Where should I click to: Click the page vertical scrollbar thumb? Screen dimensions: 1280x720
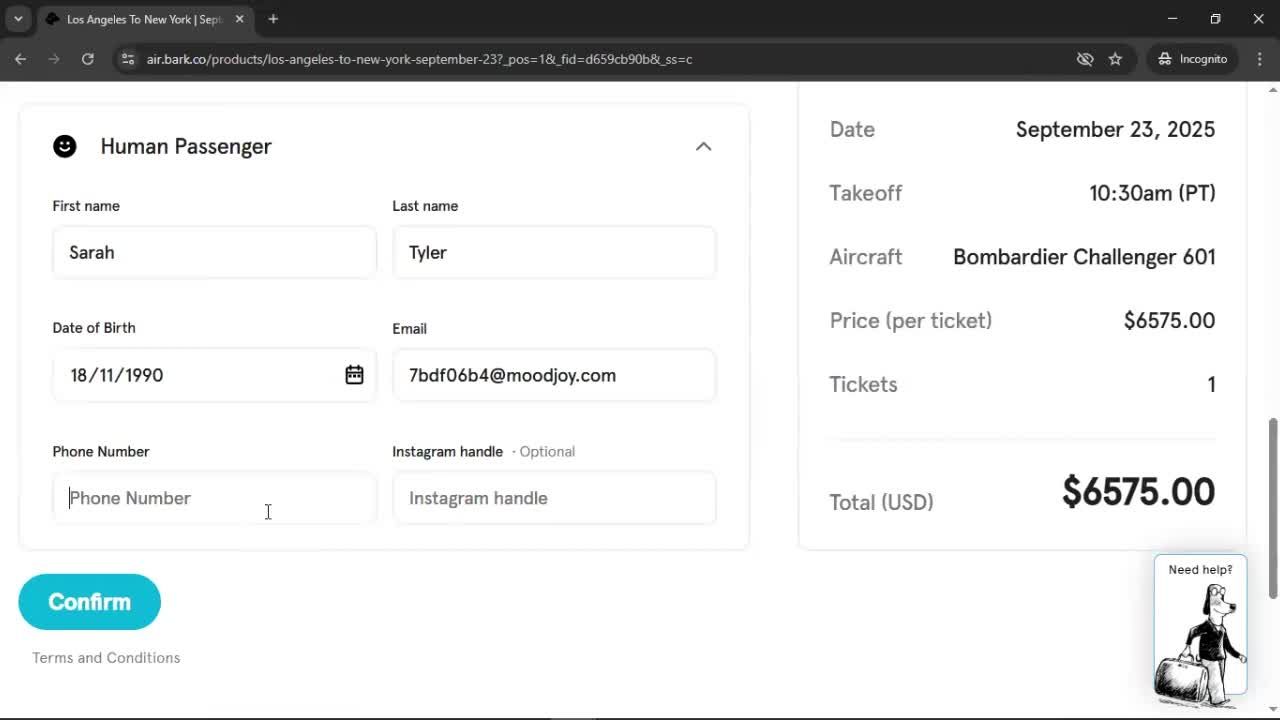pos(1273,508)
